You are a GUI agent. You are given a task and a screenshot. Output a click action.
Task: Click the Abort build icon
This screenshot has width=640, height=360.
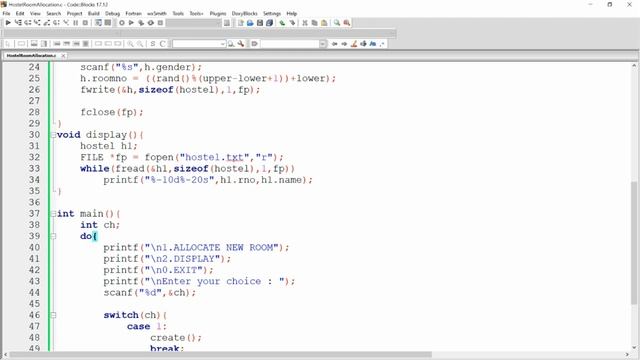click(160, 23)
